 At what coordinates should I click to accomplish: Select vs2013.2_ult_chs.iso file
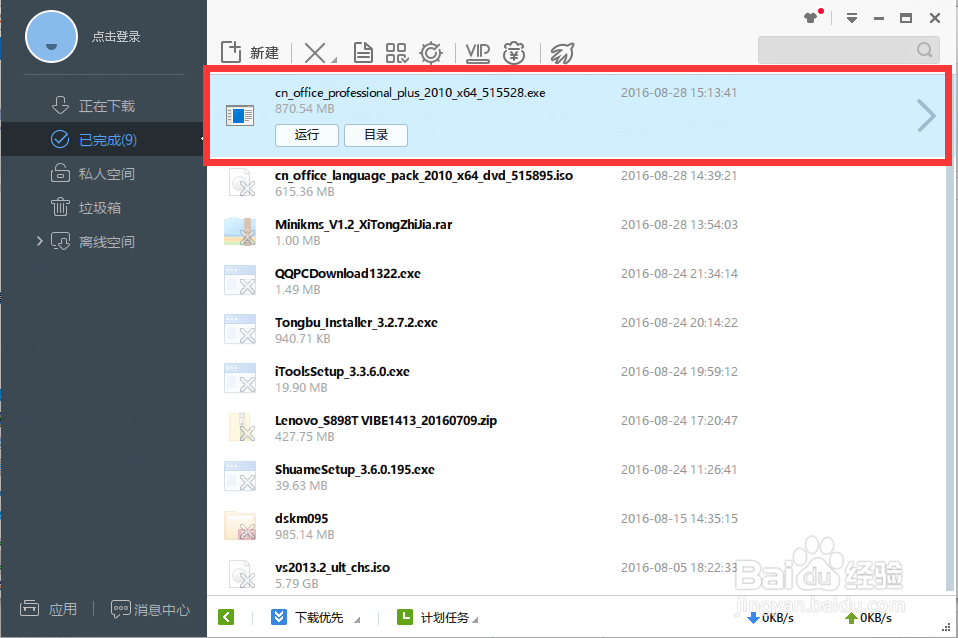(332, 568)
